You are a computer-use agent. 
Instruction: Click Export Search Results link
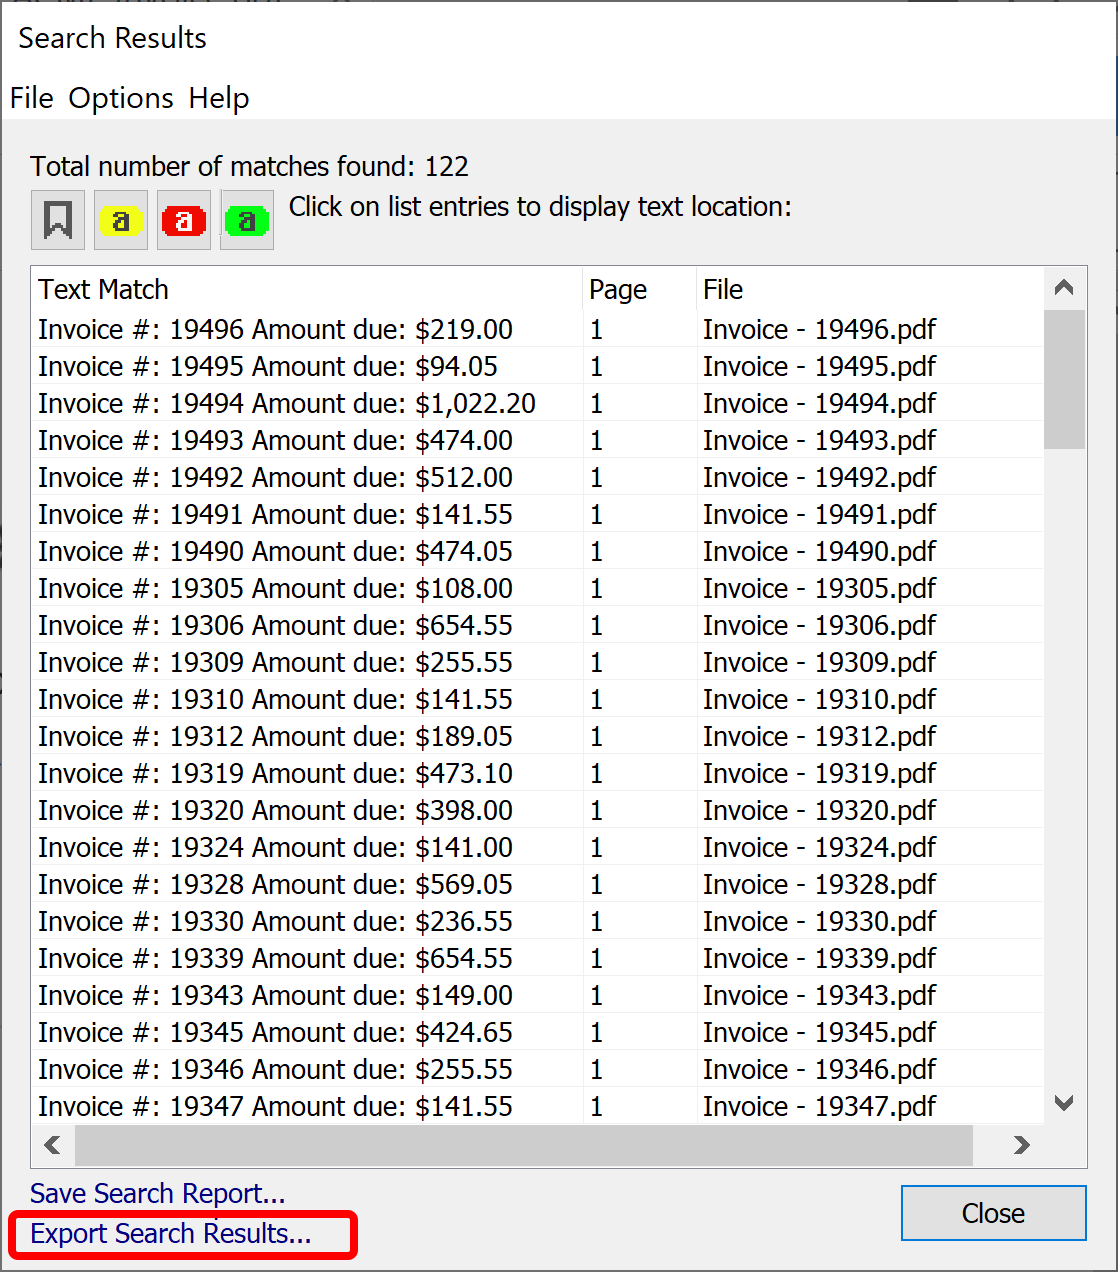(x=171, y=1233)
